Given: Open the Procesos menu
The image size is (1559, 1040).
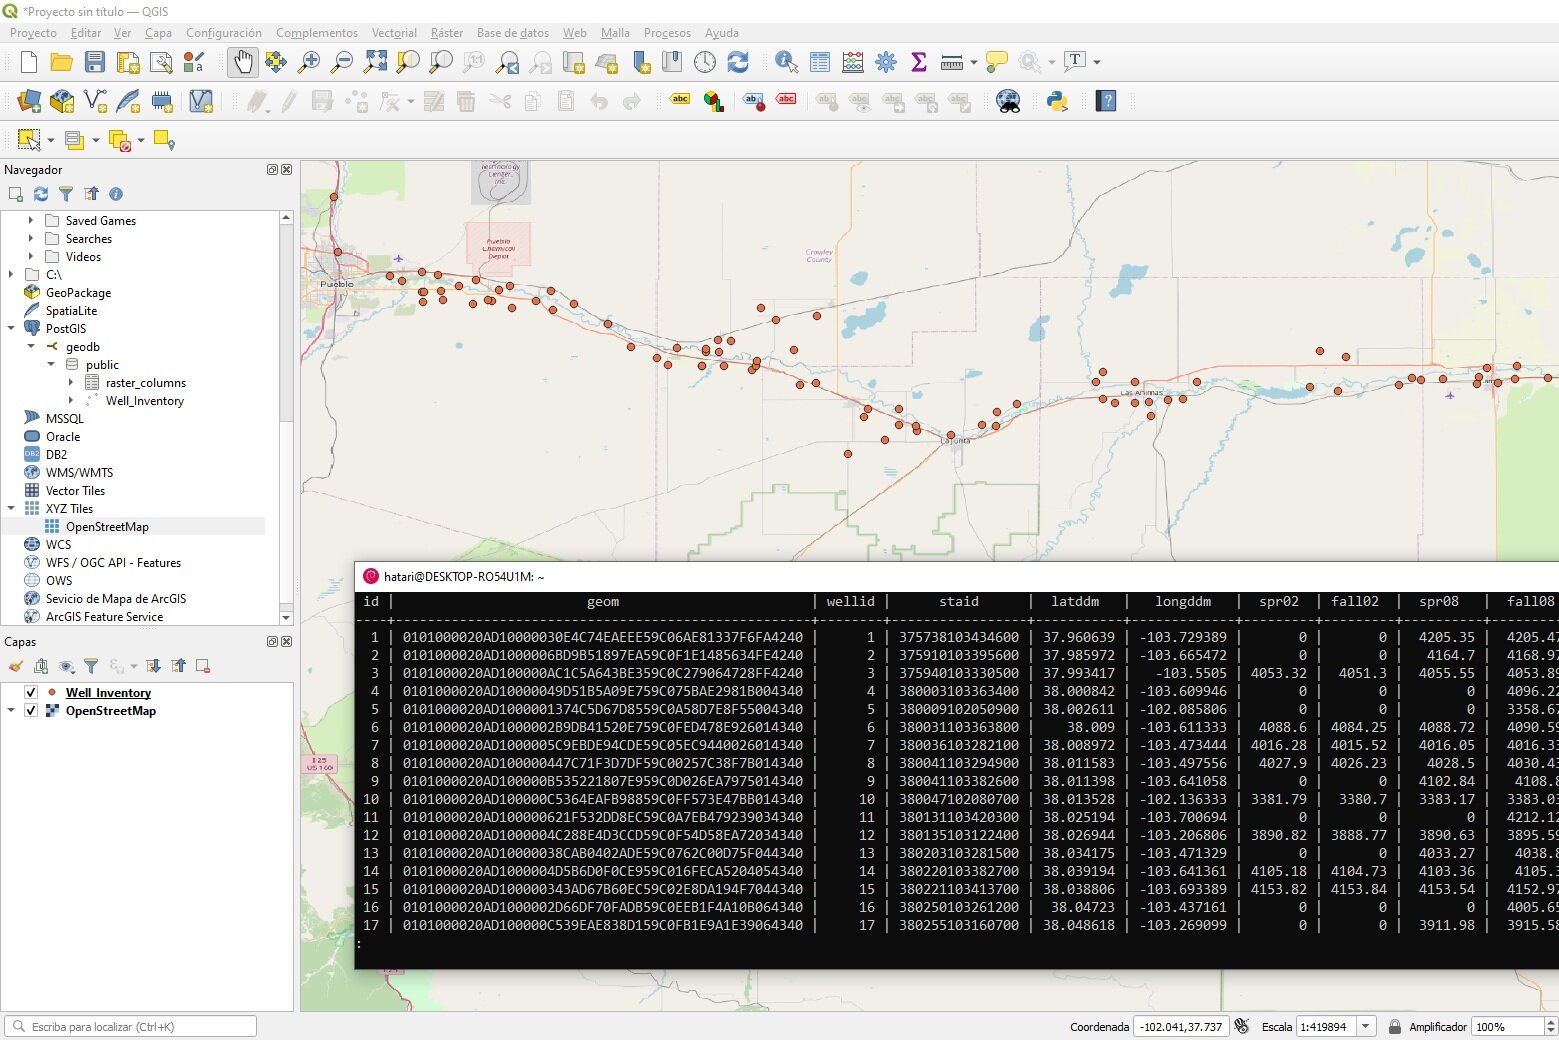Looking at the screenshot, I should 667,33.
